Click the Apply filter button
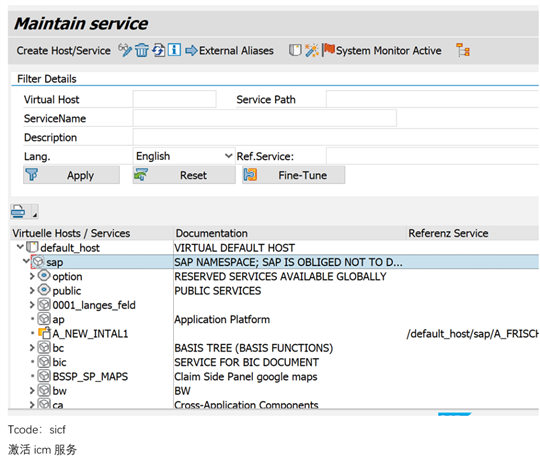Viewport: 540px width, 461px height. pos(72,175)
